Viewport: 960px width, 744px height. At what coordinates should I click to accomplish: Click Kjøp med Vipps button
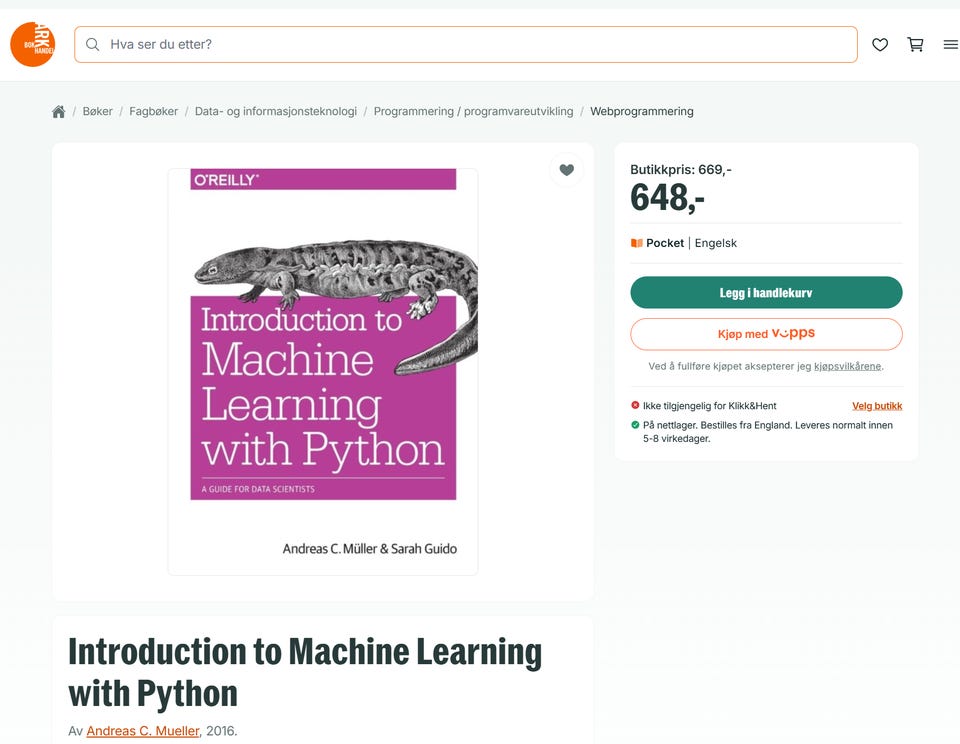[766, 334]
